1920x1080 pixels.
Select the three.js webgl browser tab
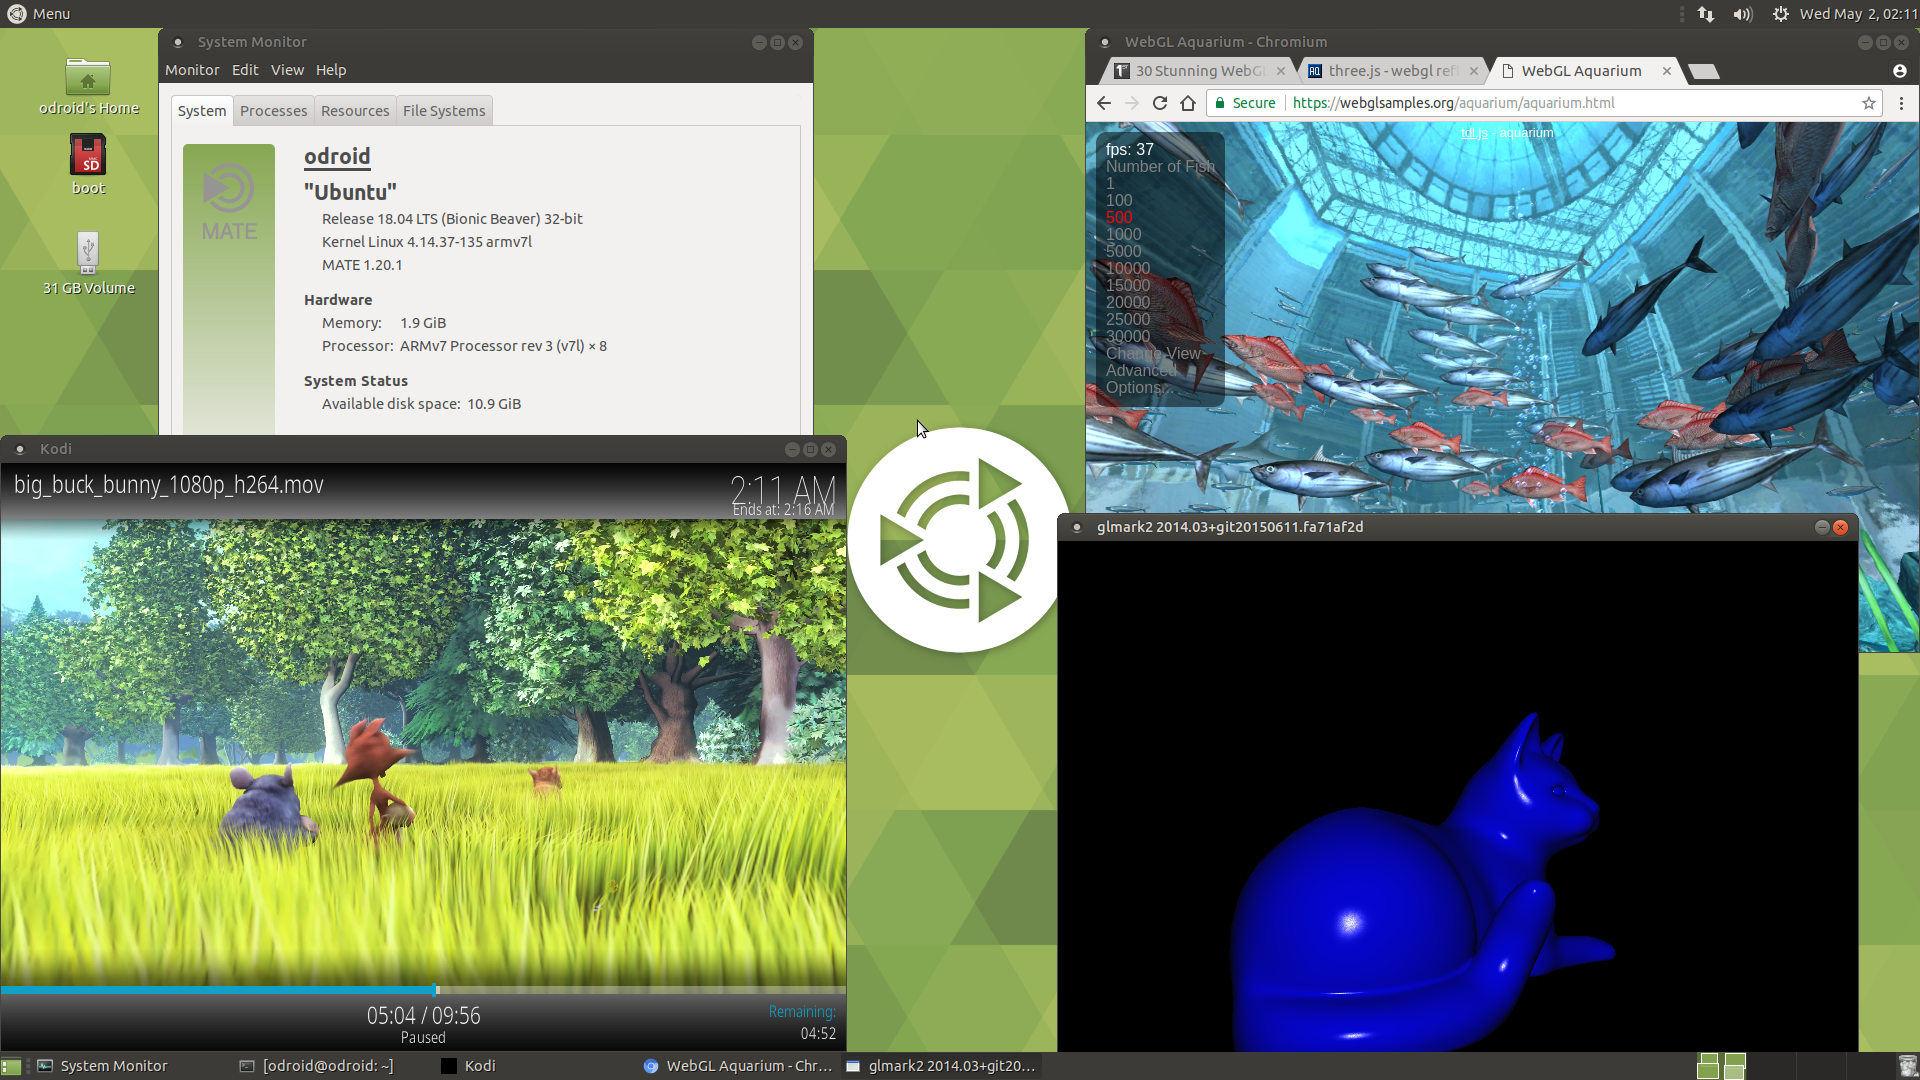(x=1394, y=71)
